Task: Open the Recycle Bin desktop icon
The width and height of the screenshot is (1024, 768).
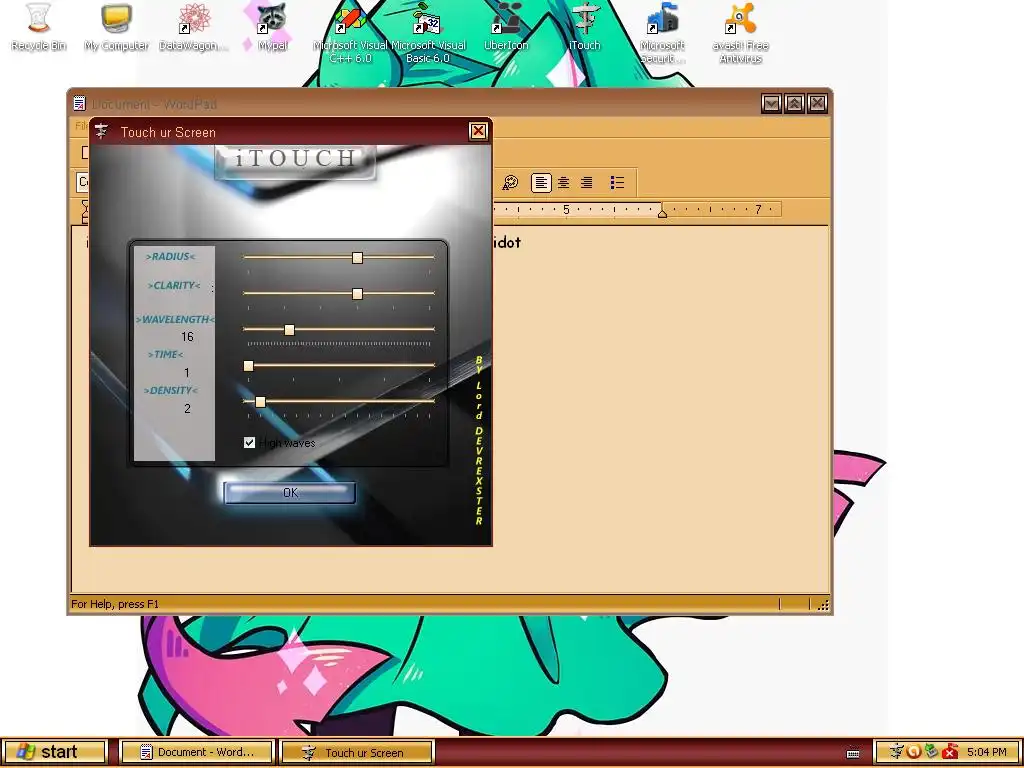Action: pyautogui.click(x=39, y=27)
